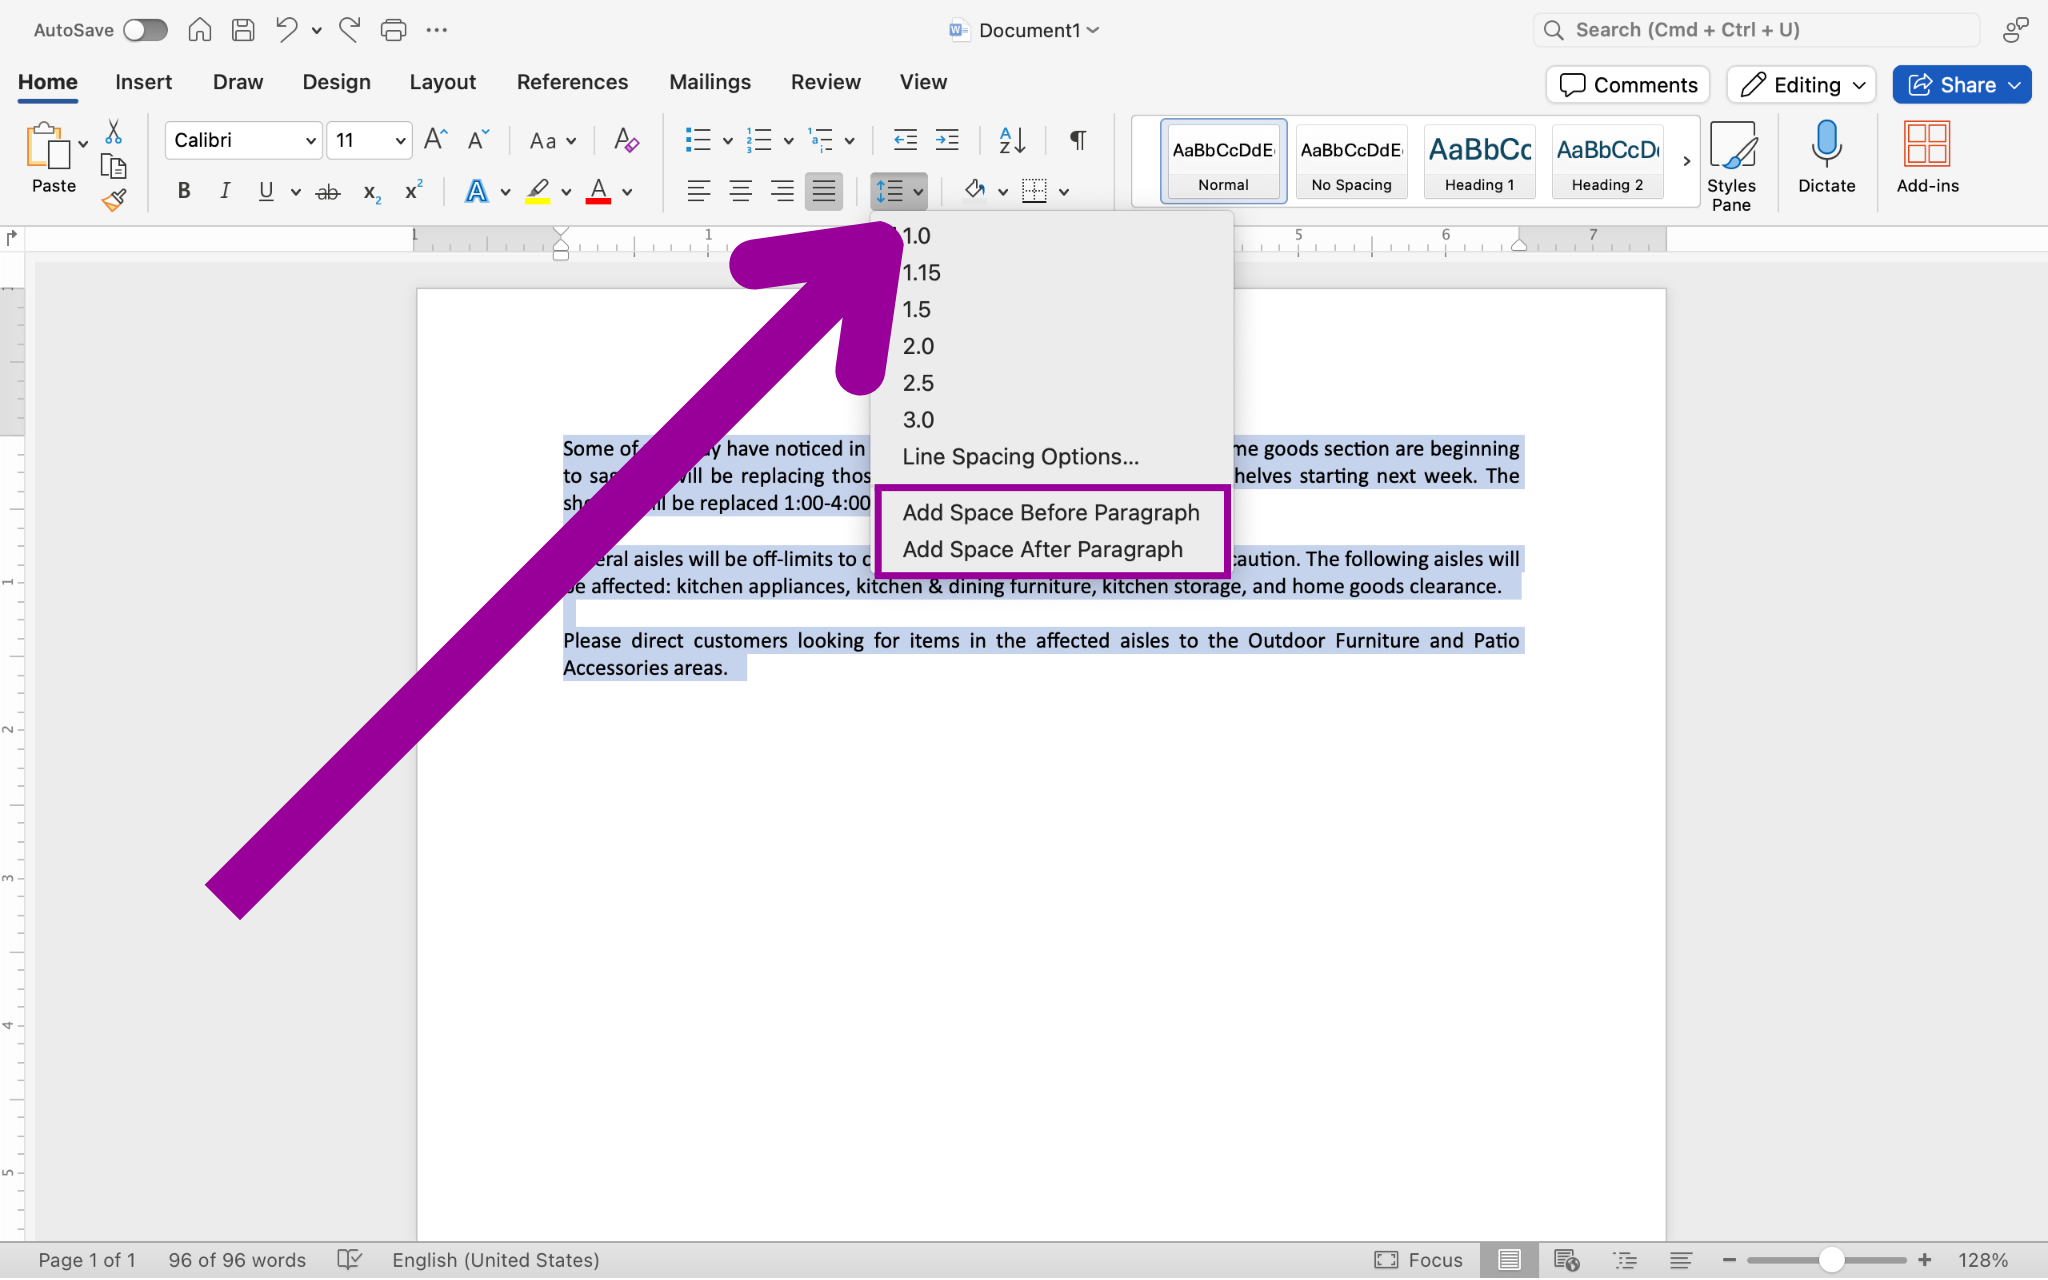
Task: Clear all formatting from selection
Action: 626,140
